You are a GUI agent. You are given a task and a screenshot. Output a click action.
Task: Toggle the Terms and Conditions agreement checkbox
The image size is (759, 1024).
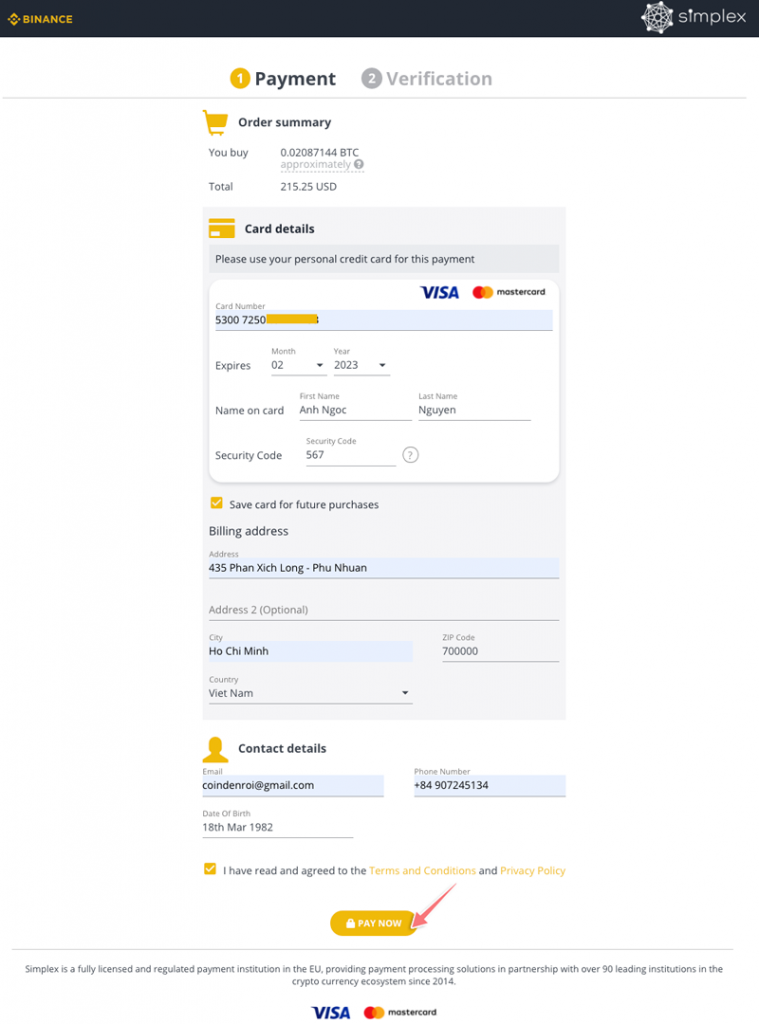click(210, 870)
